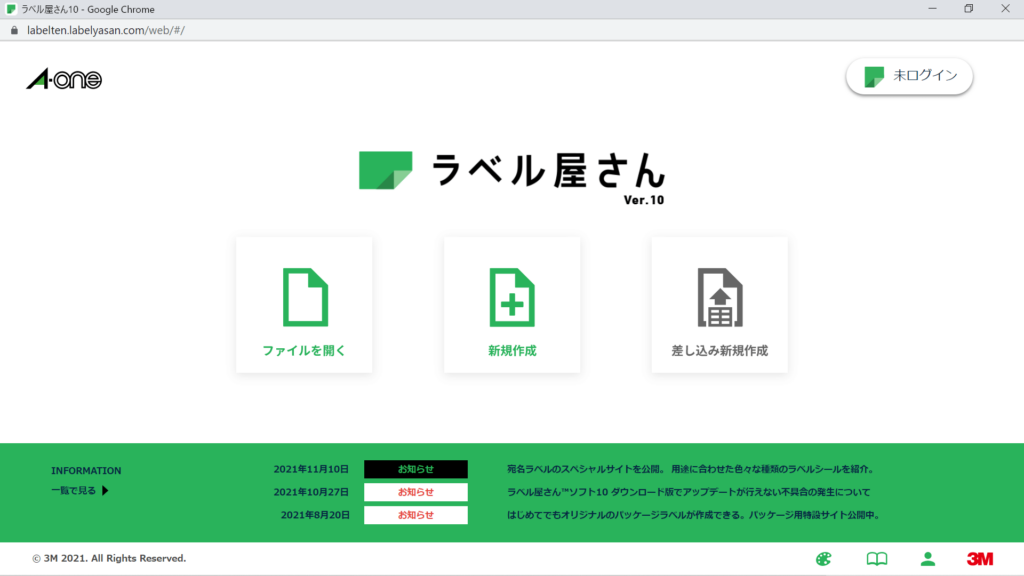This screenshot has height=576, width=1024.
Task: Close the Chrome window
Action: (1005, 8)
